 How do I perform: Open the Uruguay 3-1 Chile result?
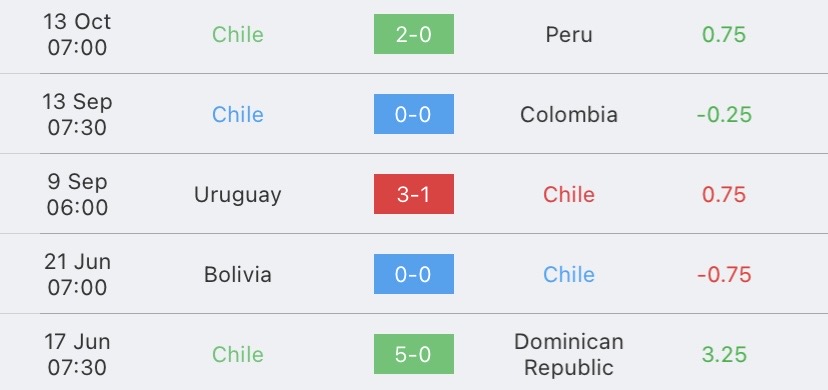click(413, 194)
